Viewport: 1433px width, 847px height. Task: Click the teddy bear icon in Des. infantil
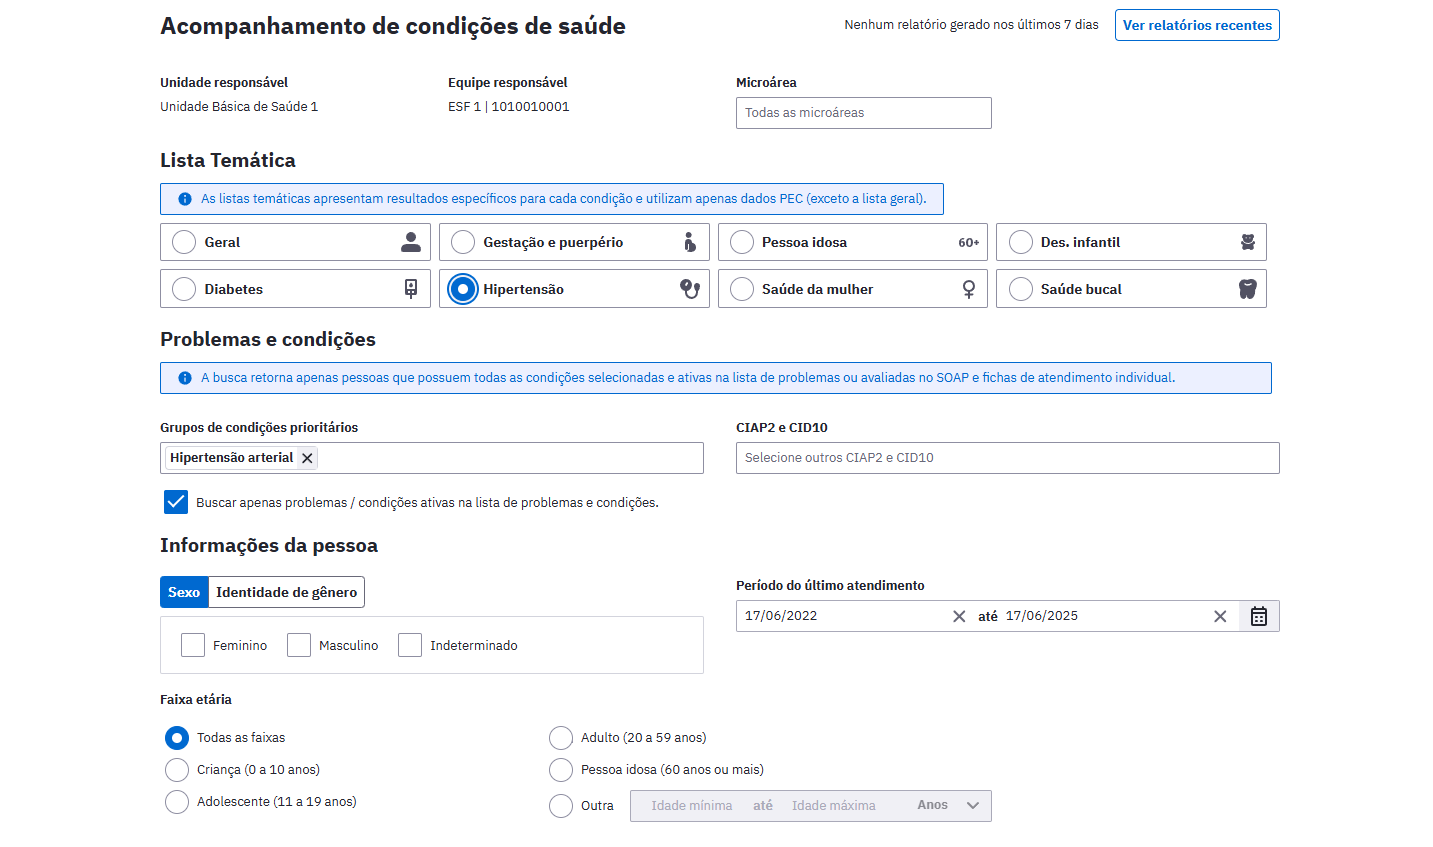(x=1247, y=242)
